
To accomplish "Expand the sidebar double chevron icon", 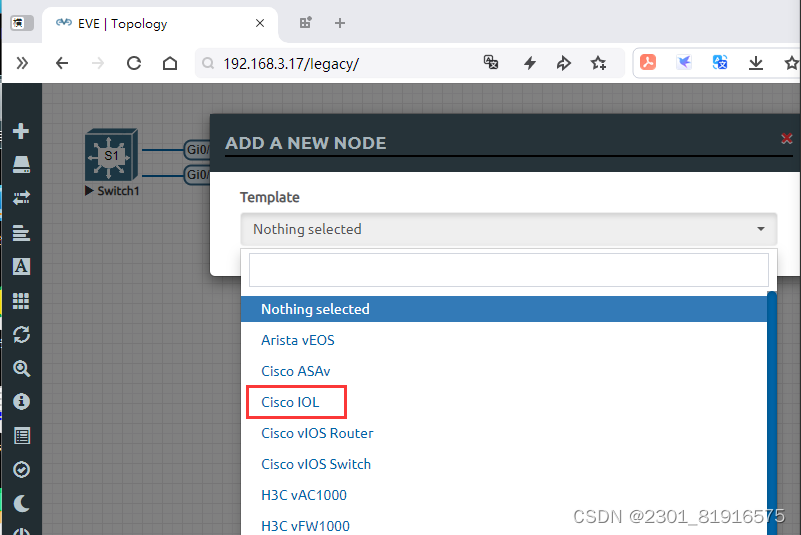I will point(22,63).
